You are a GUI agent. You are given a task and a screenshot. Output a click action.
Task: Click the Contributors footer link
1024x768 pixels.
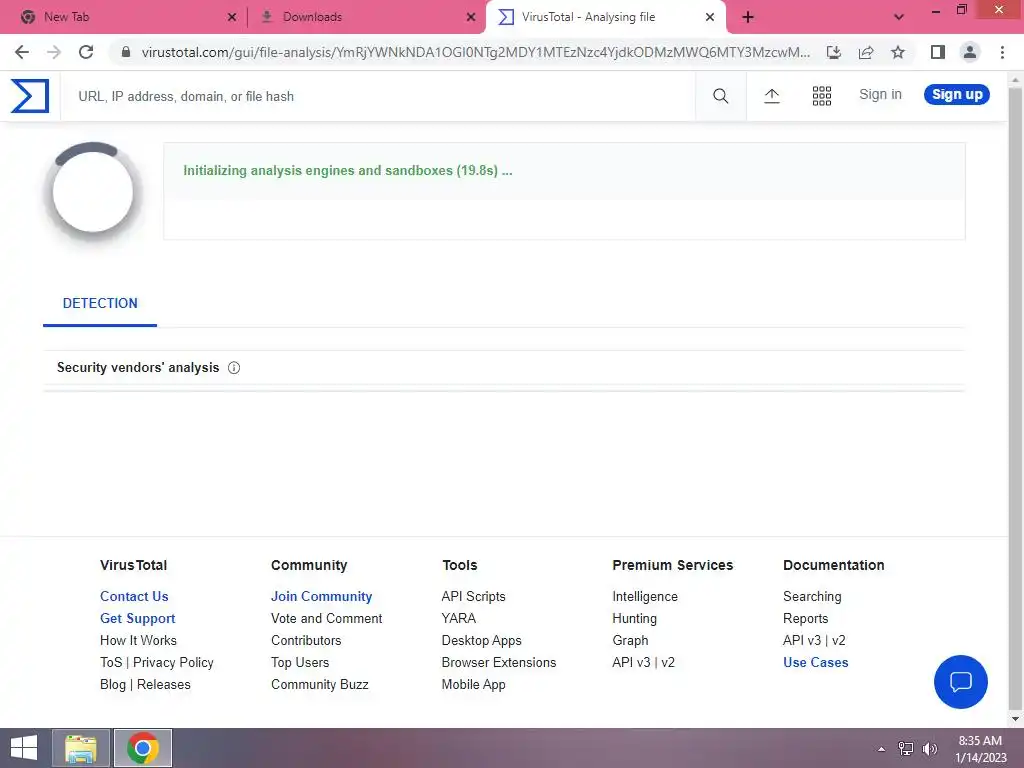click(306, 641)
